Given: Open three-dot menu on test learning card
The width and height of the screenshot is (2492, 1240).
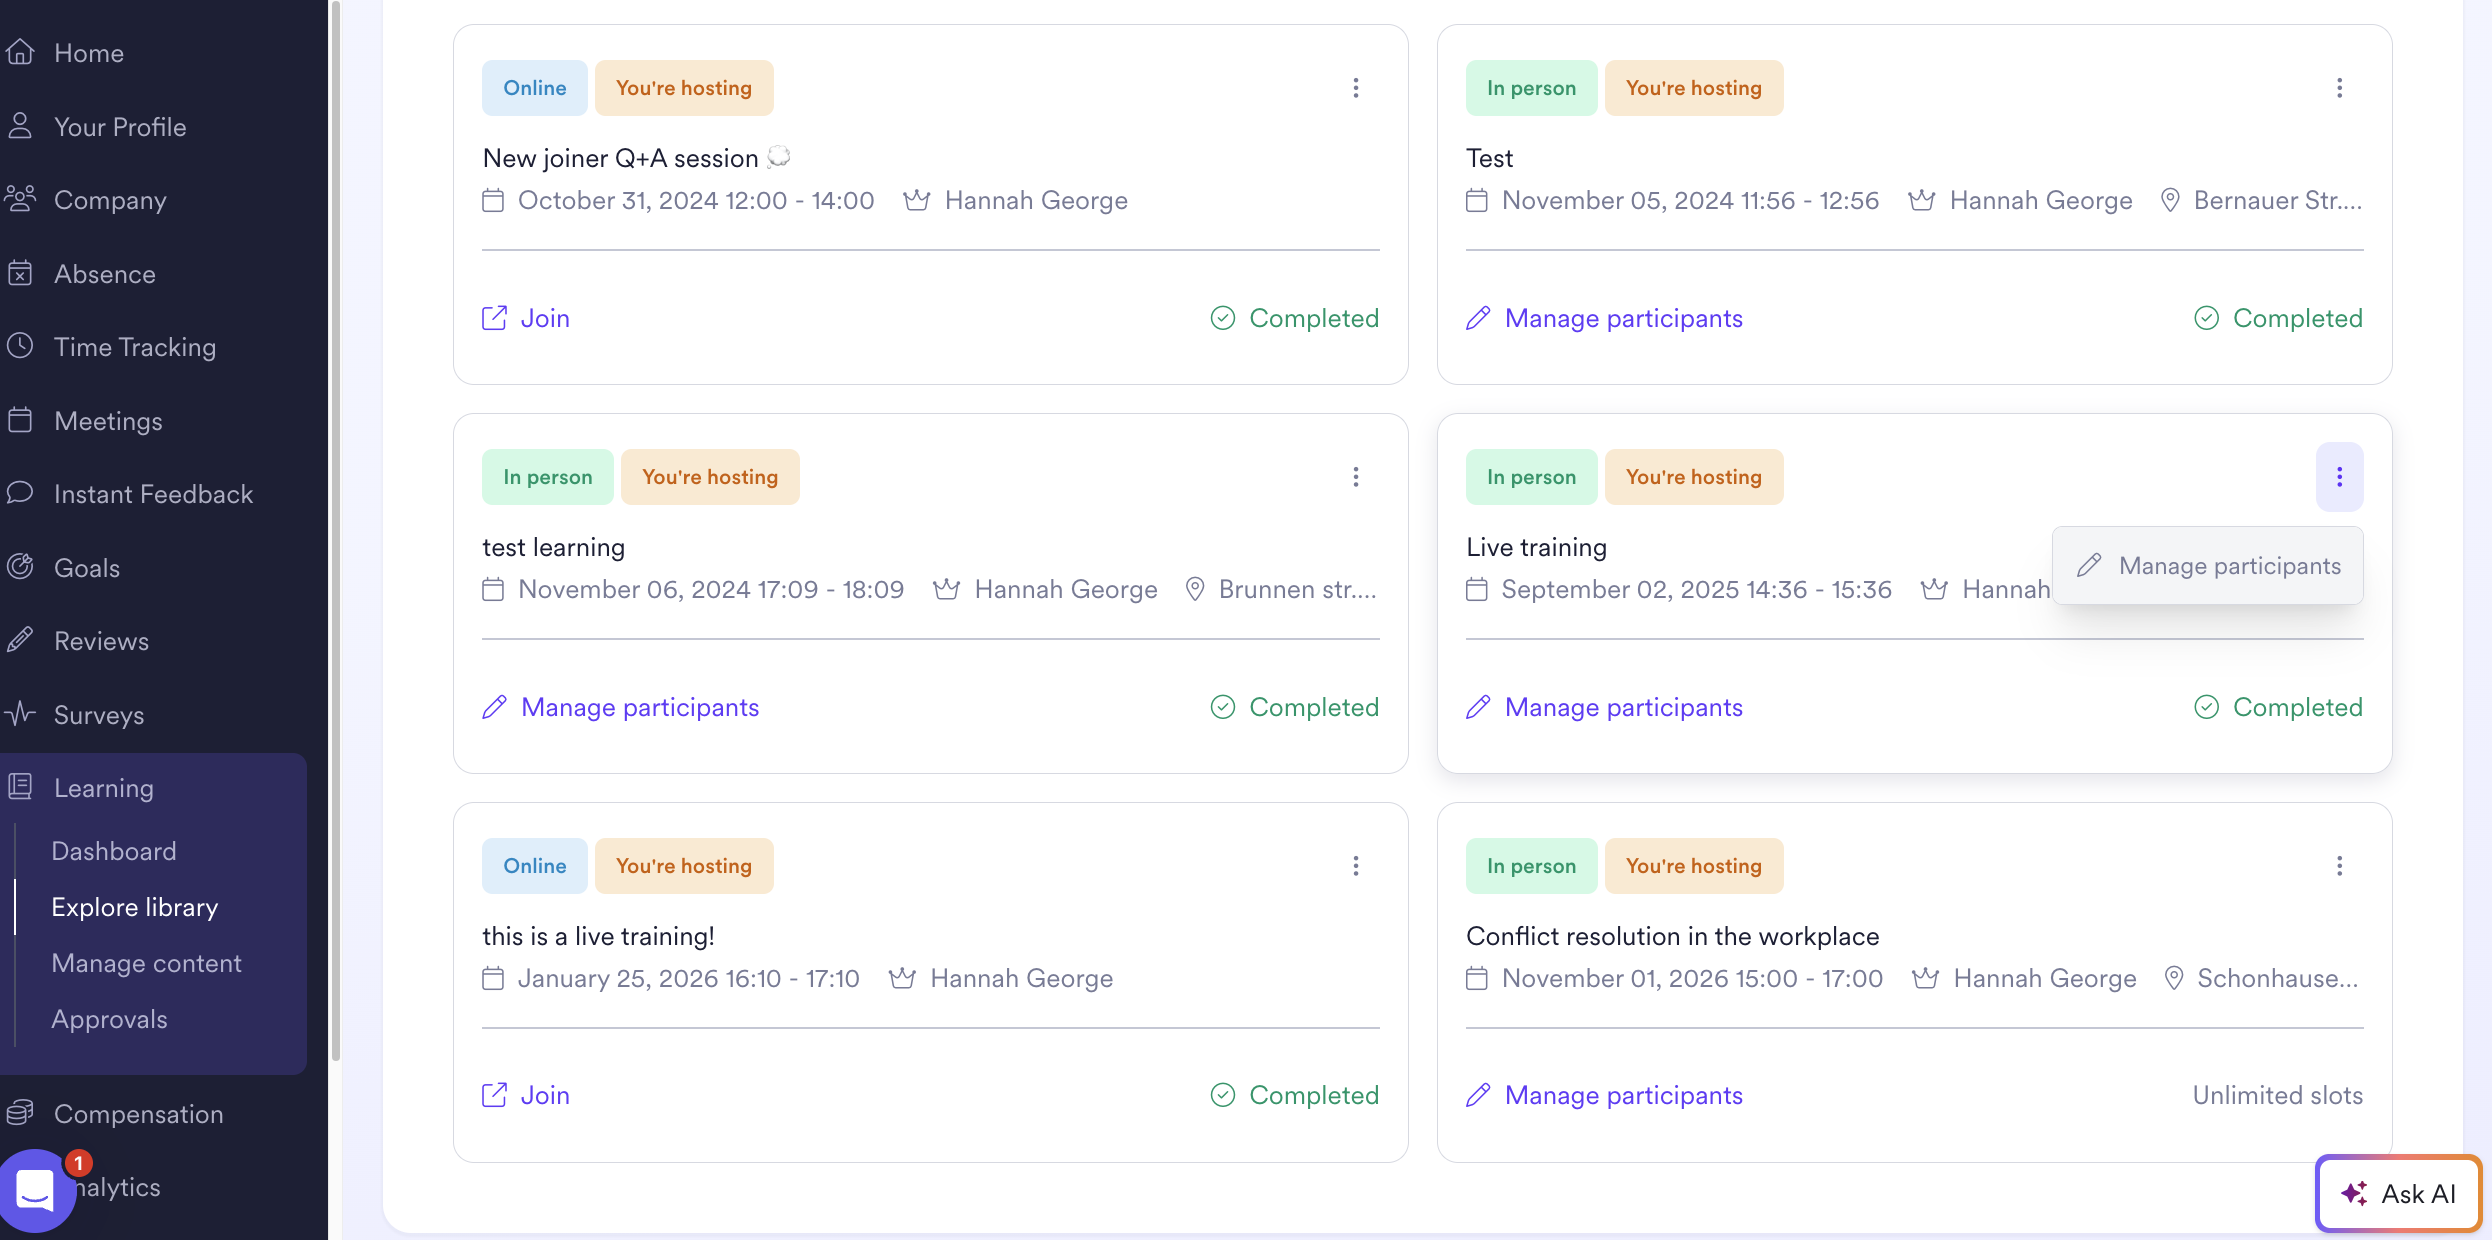Looking at the screenshot, I should (1356, 477).
